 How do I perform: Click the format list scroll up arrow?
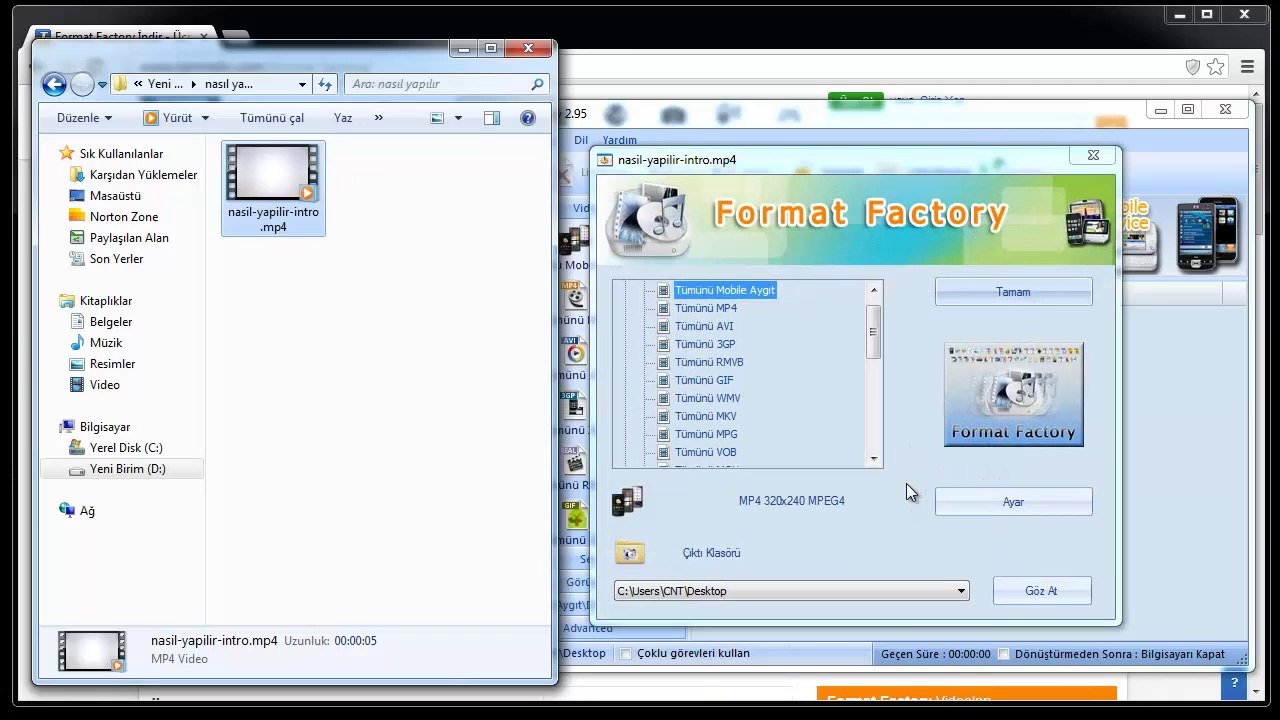click(874, 290)
